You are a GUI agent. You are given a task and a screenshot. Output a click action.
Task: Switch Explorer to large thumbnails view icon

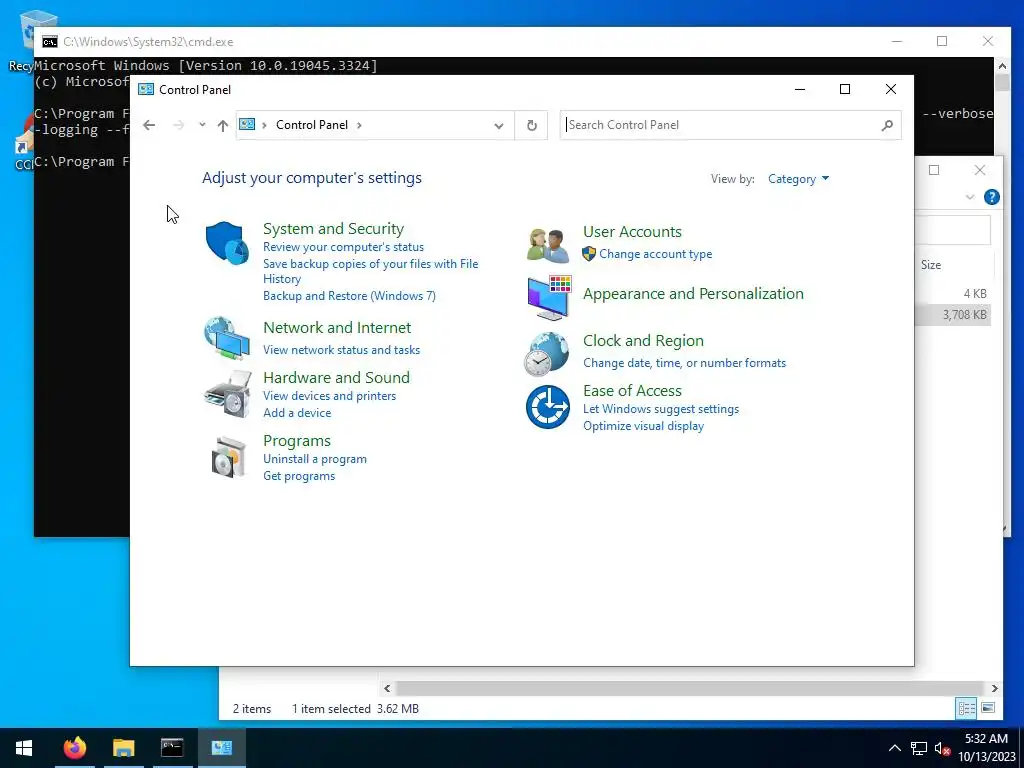pos(988,708)
